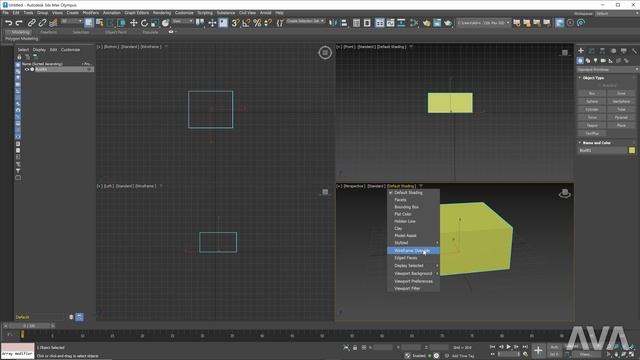Activate the Select and Scale tool
Viewport: 640px width, 360px height.
(155, 23)
